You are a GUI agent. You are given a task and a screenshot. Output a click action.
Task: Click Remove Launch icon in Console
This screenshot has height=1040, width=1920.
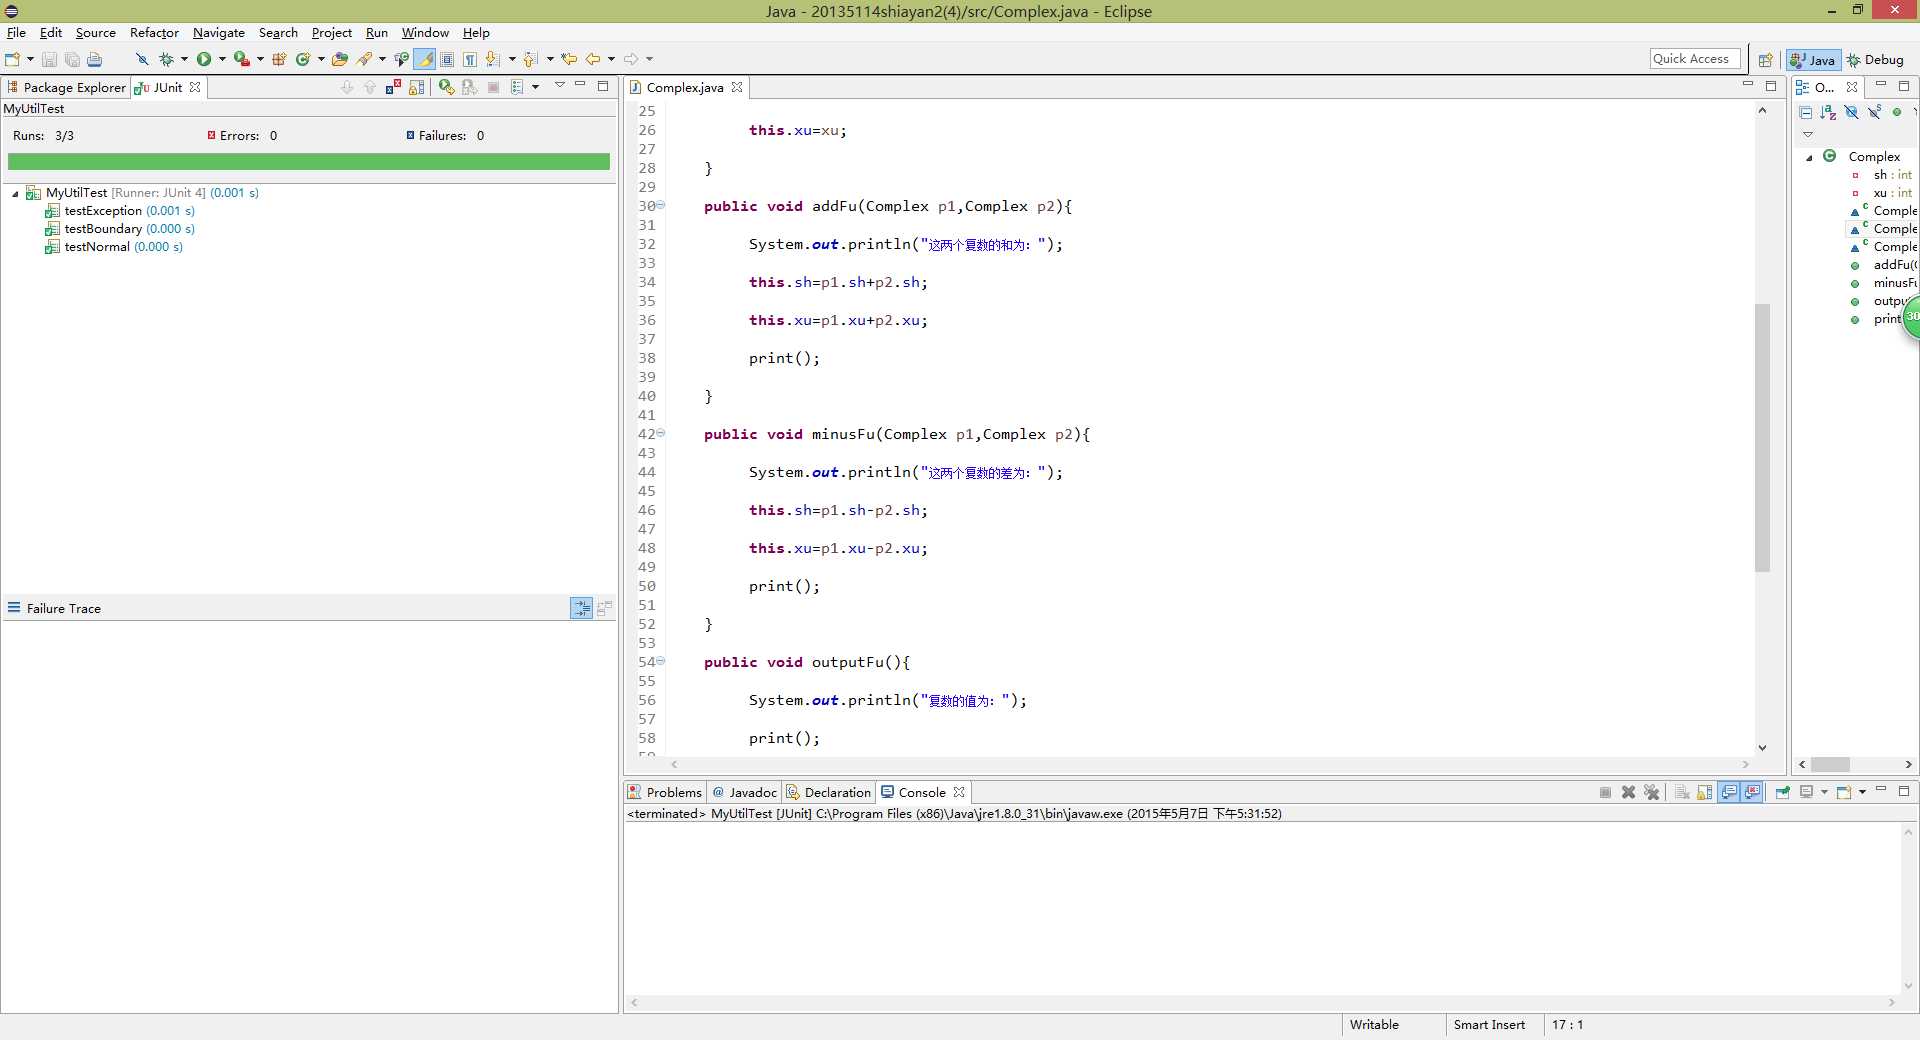[1628, 792]
